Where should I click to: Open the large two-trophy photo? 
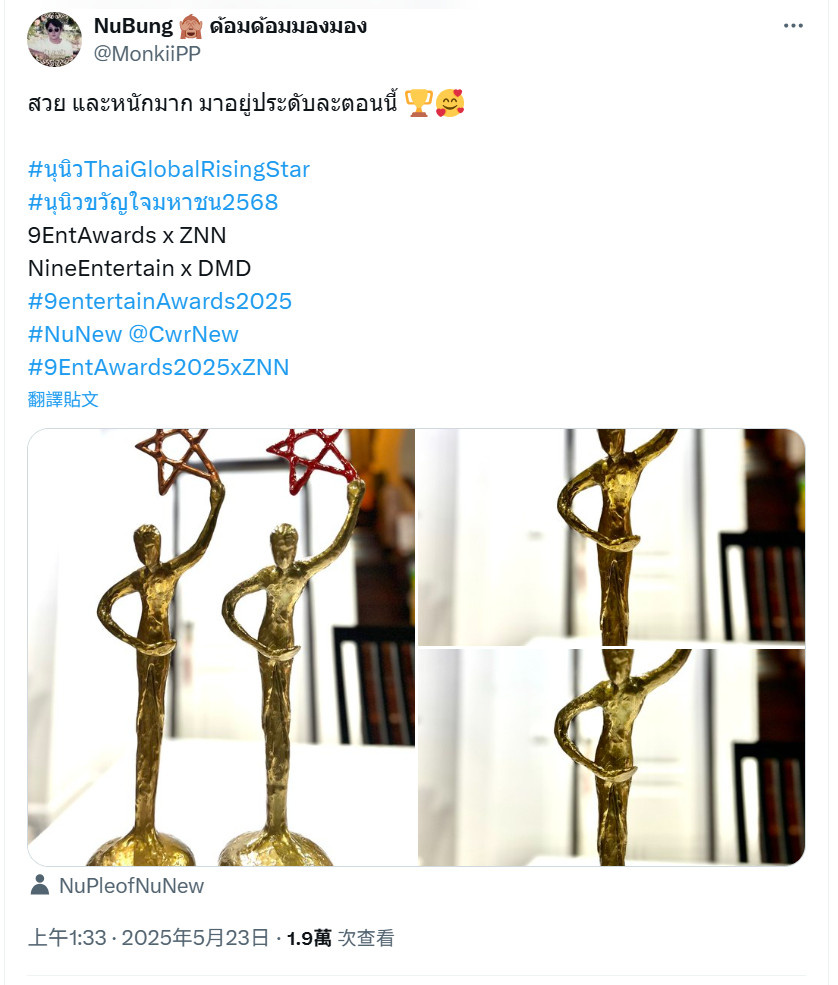[x=221, y=647]
